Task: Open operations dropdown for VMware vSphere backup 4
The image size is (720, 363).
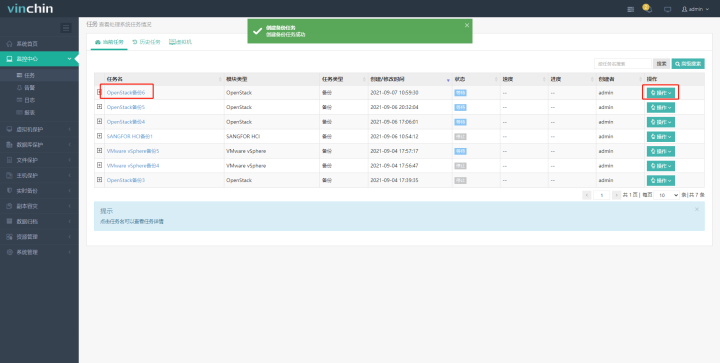Action: pyautogui.click(x=661, y=166)
